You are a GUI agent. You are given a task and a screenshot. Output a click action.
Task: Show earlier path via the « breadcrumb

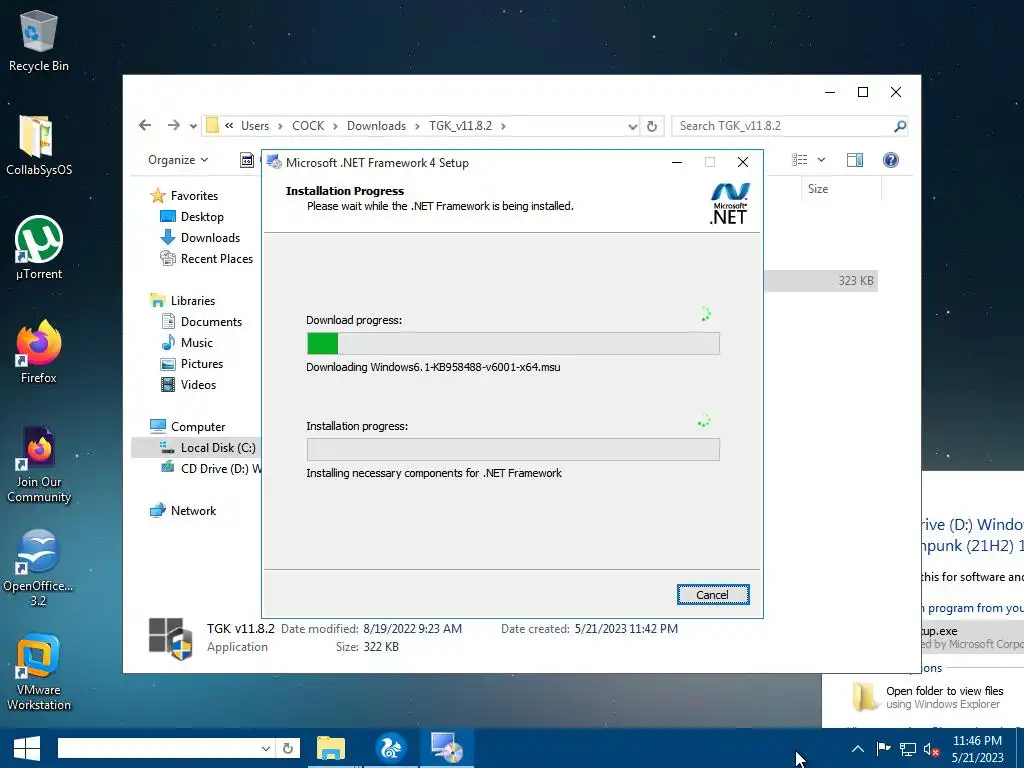point(229,125)
